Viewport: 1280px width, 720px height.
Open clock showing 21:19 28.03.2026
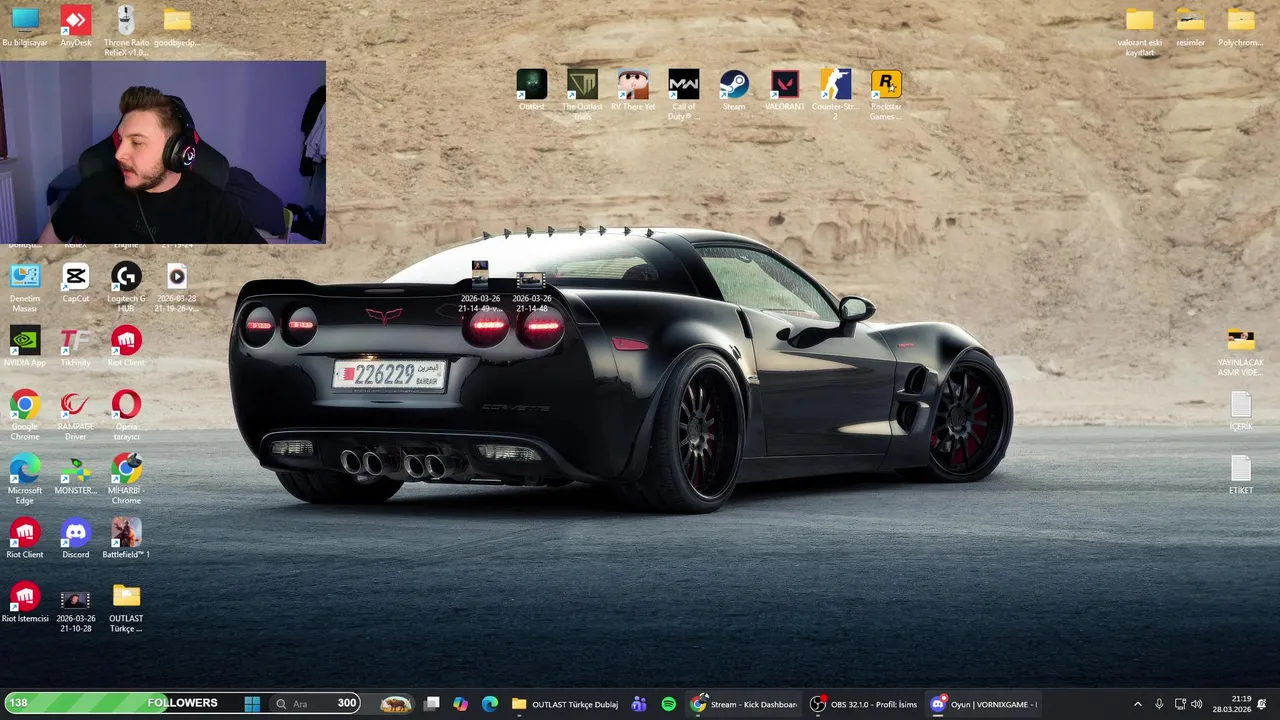(x=1232, y=704)
